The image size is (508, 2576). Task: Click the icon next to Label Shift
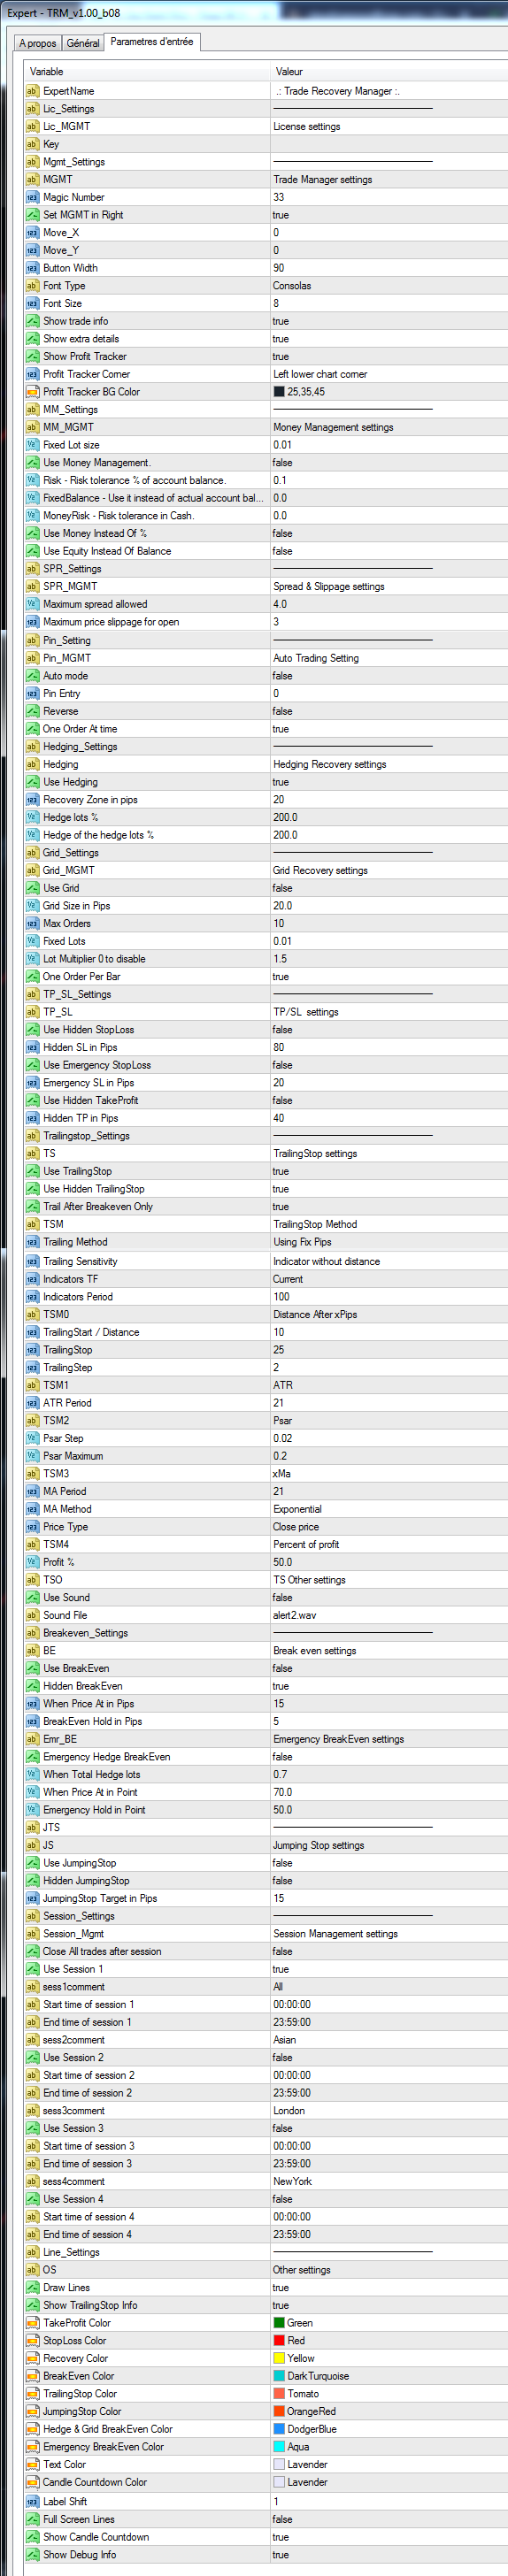click(32, 2501)
